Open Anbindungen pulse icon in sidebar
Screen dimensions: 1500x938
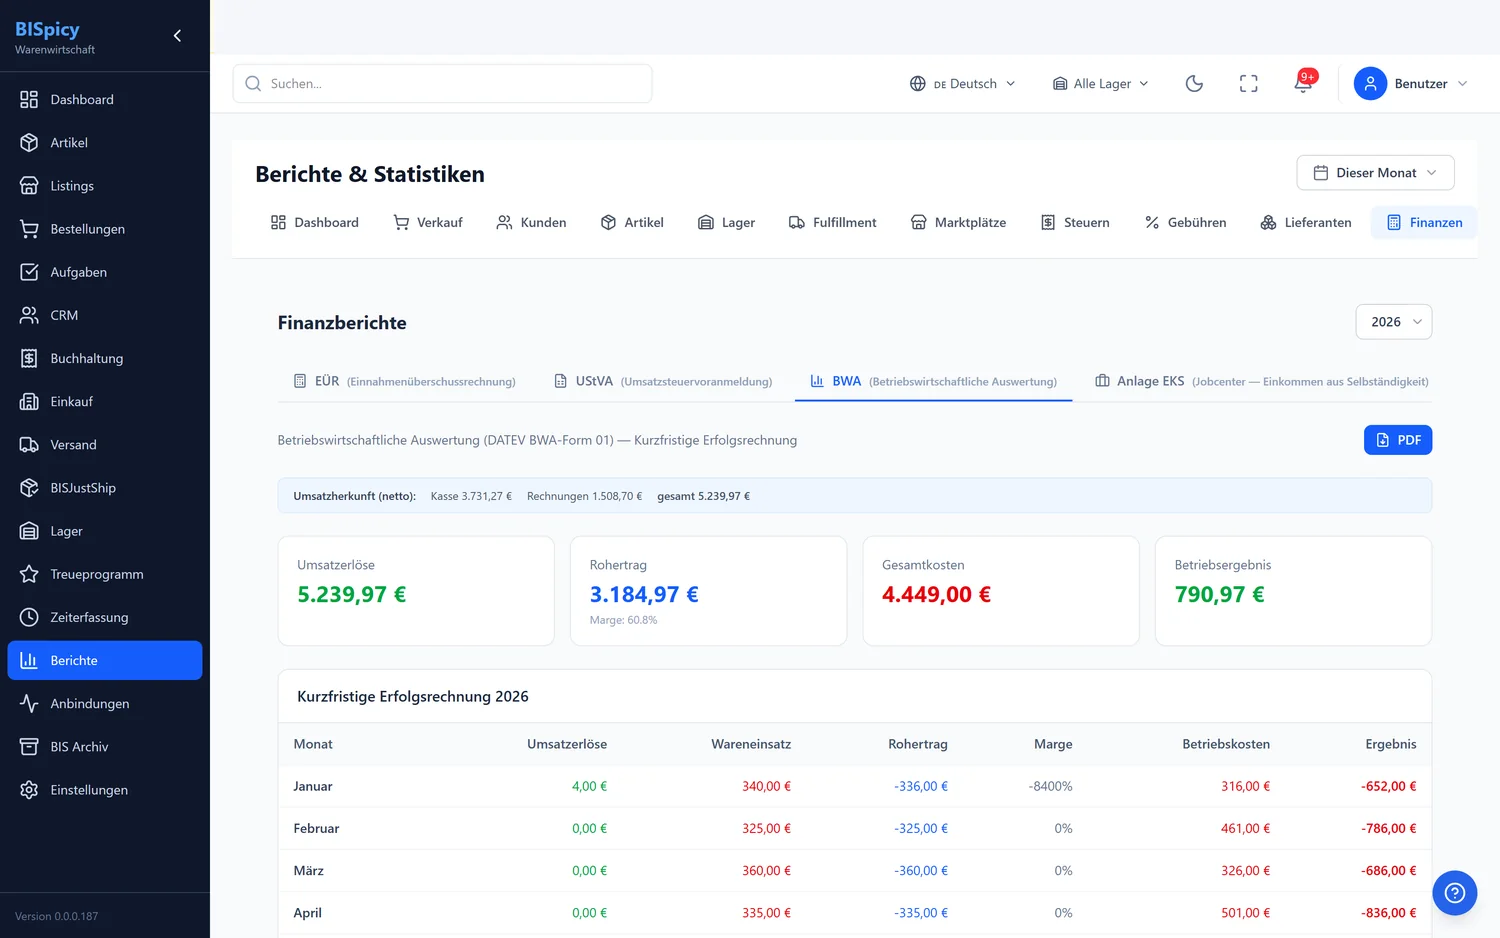point(29,703)
